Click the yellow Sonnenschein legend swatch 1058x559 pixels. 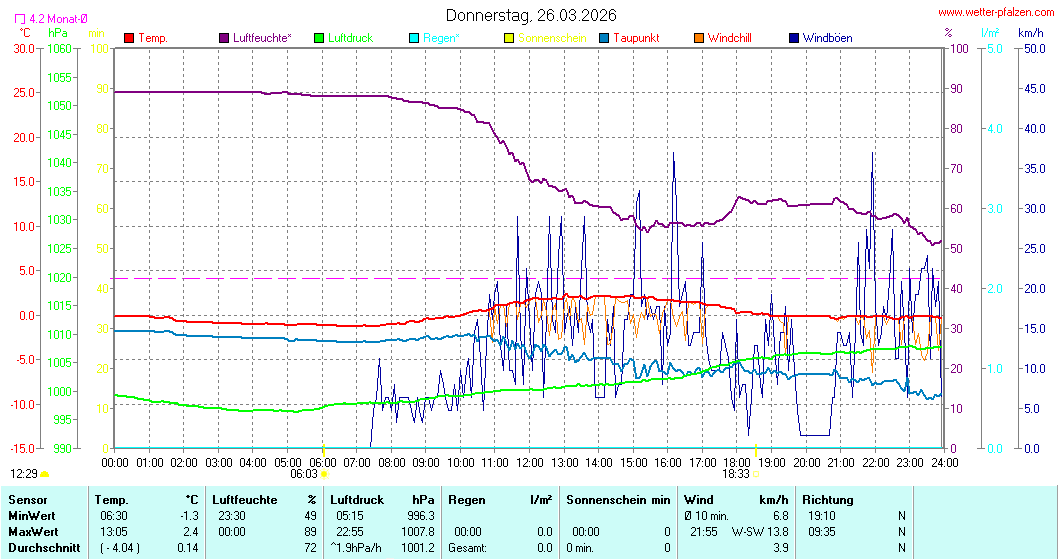tap(509, 38)
